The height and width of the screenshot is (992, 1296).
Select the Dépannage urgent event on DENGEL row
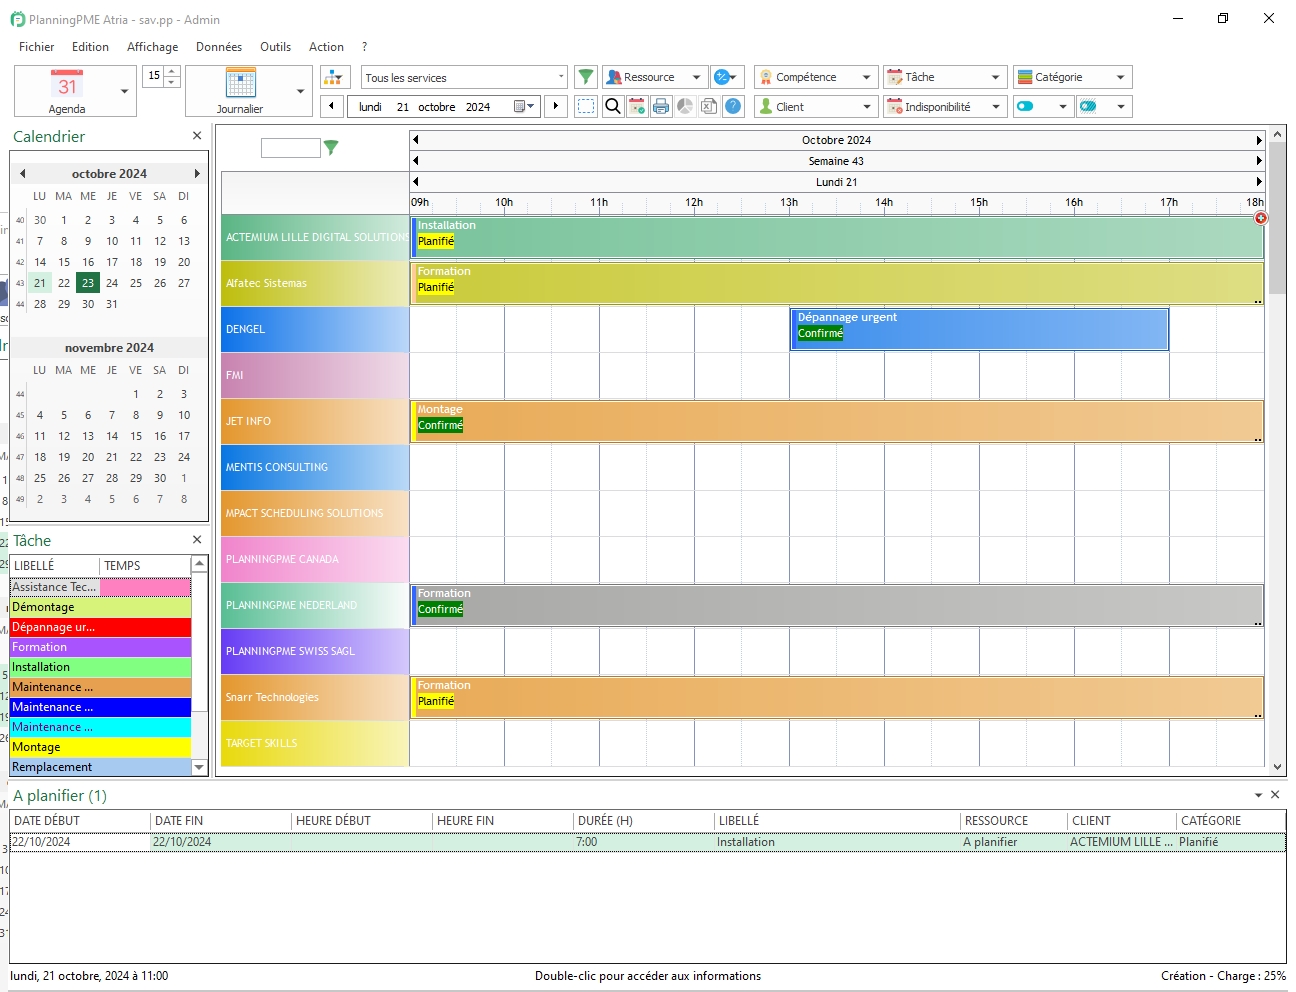(979, 329)
